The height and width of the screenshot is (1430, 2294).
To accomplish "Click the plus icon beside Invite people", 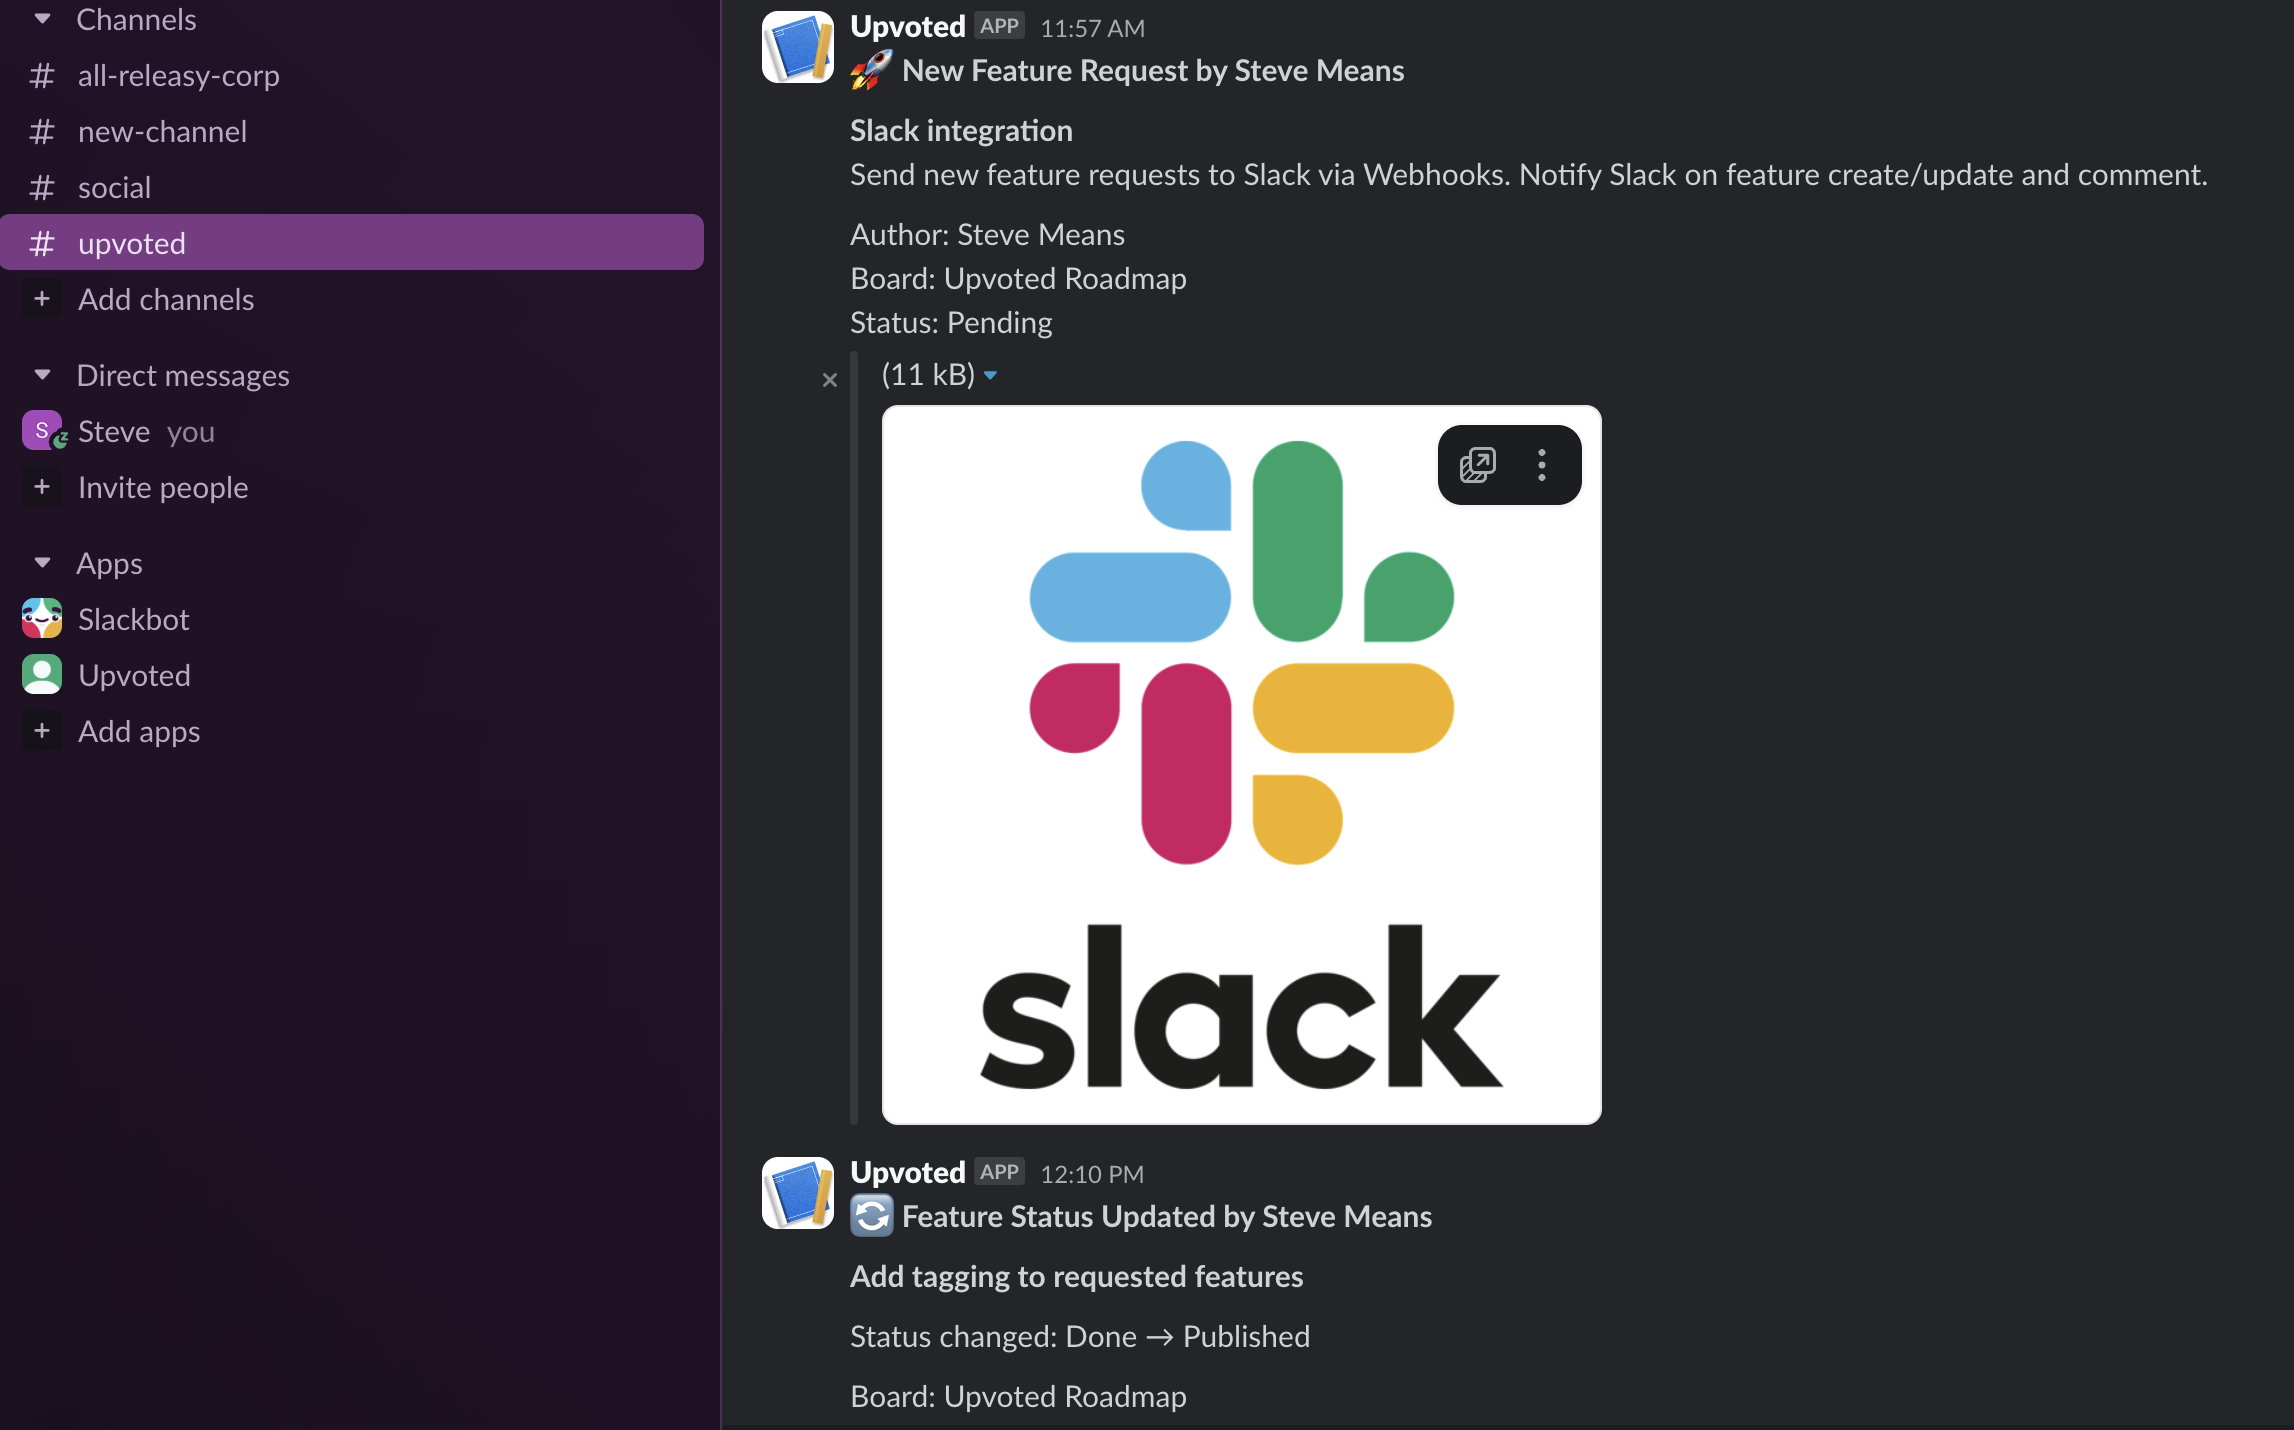I will tap(42, 487).
